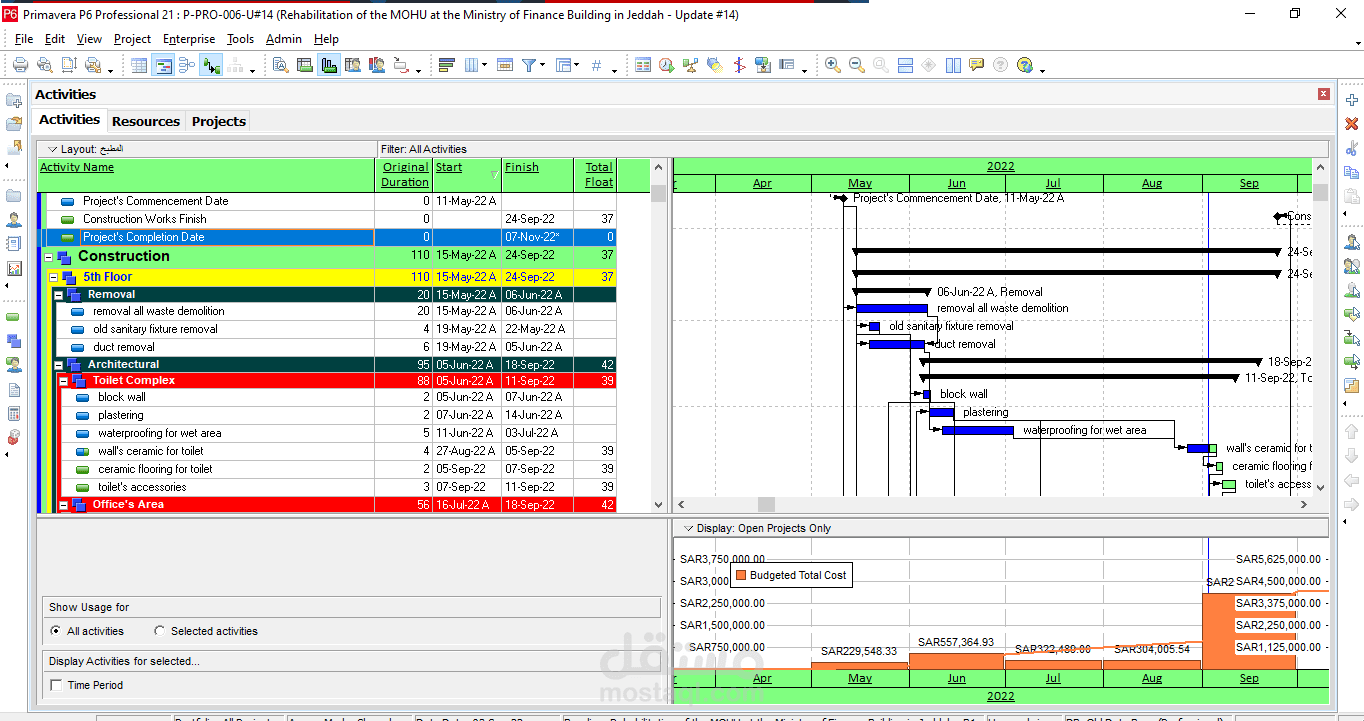Select the Construction Works Finish activity
This screenshot has width=1364, height=721.
pyautogui.click(x=145, y=219)
